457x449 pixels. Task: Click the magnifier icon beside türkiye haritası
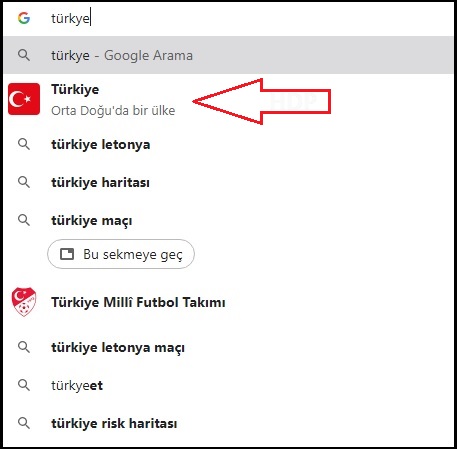pos(24,182)
